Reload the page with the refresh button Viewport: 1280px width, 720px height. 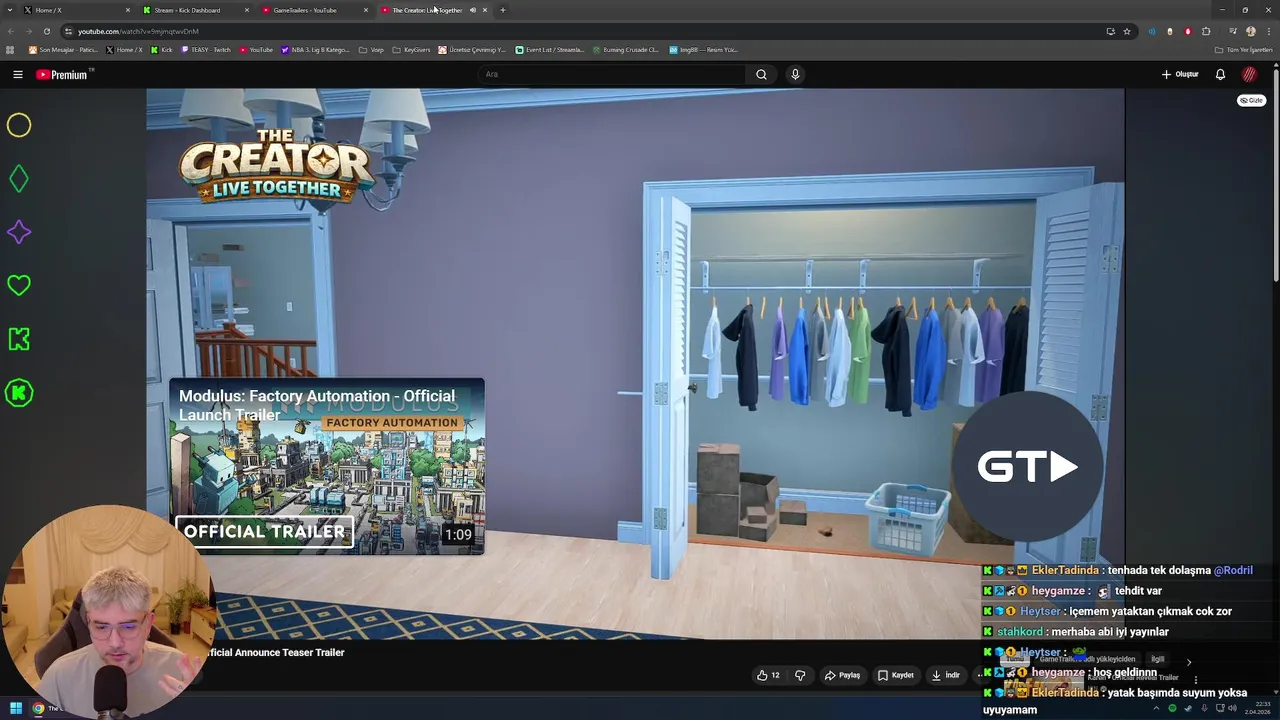coord(46,31)
